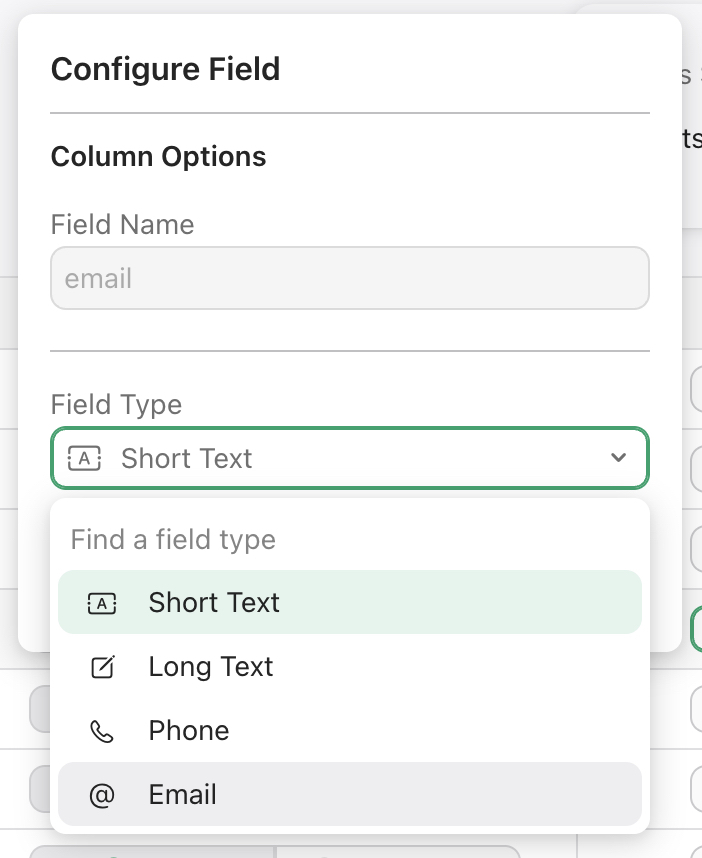Click the 'Column Options' section heading
This screenshot has width=702, height=858.
[x=158, y=156]
